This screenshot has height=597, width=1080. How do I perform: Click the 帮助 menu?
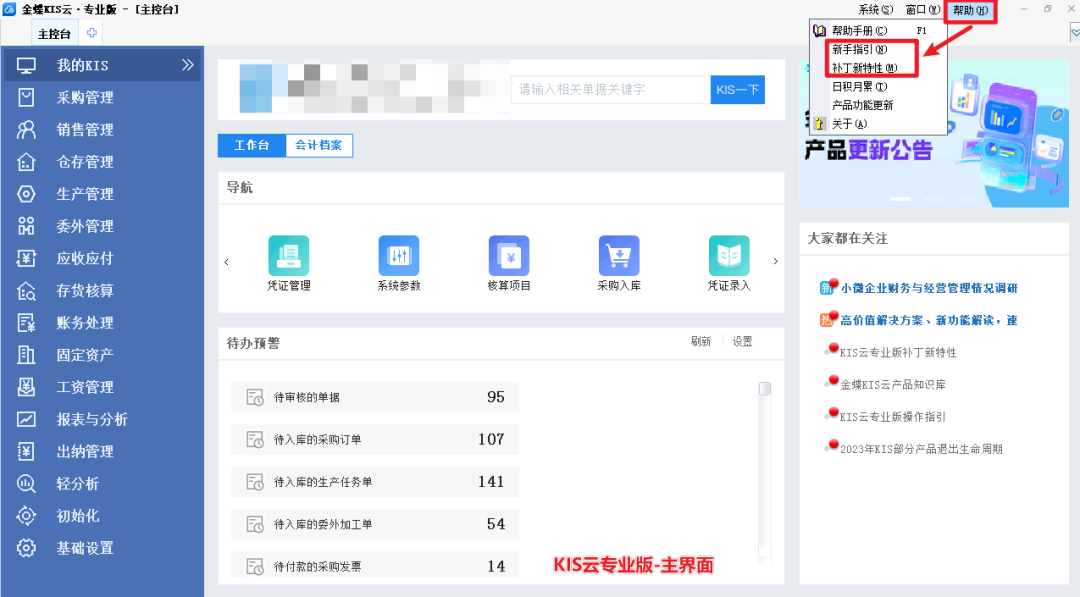970,10
